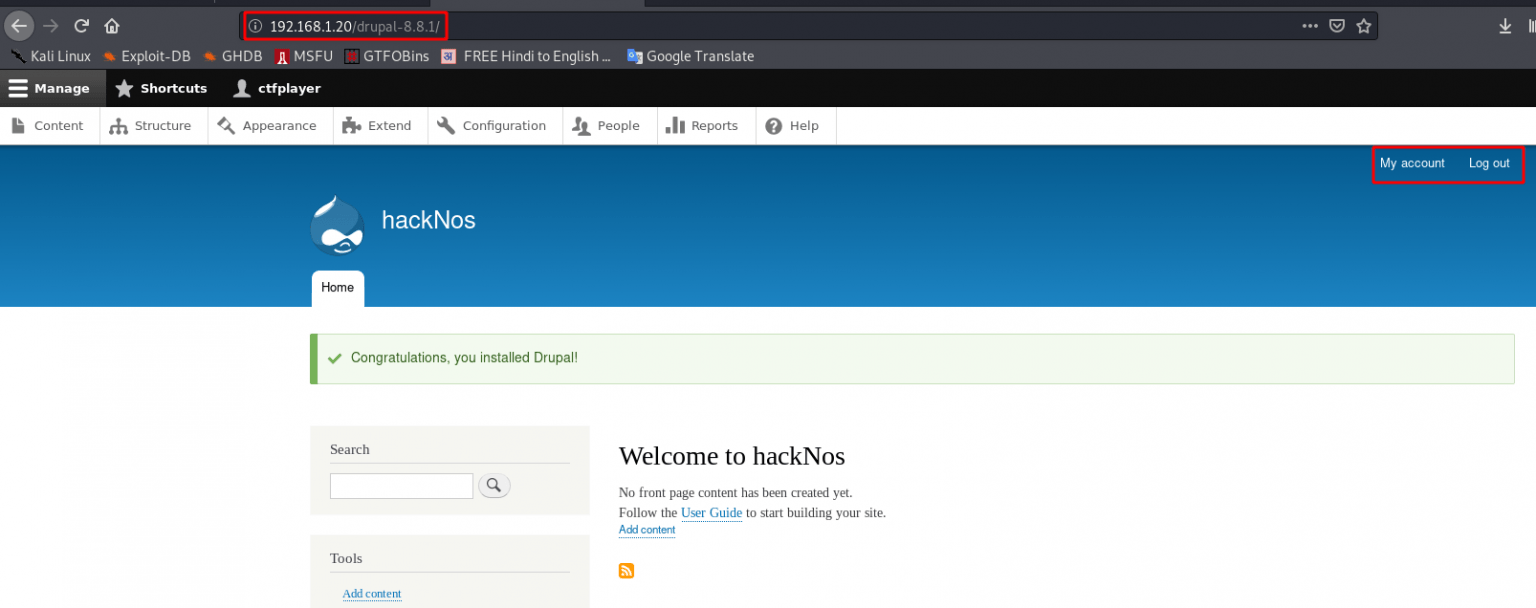Reload the page with the refresh icon
This screenshot has width=1536, height=608.
[x=81, y=25]
